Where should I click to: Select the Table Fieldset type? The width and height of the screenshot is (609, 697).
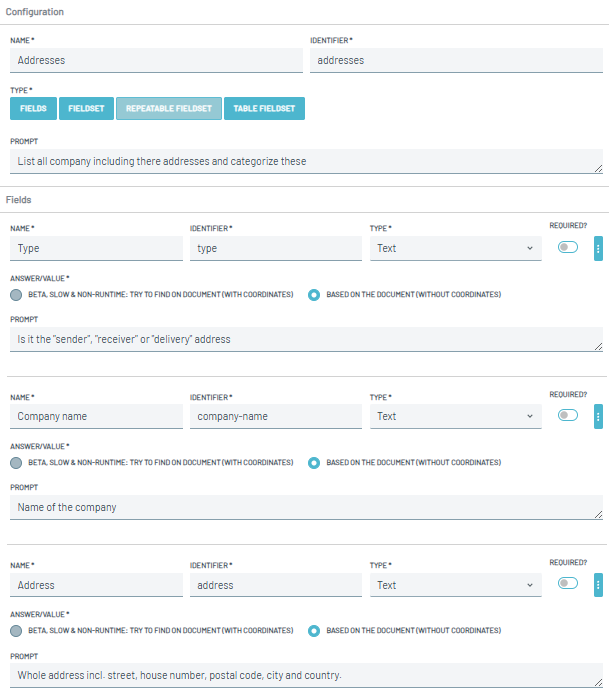click(x=264, y=108)
